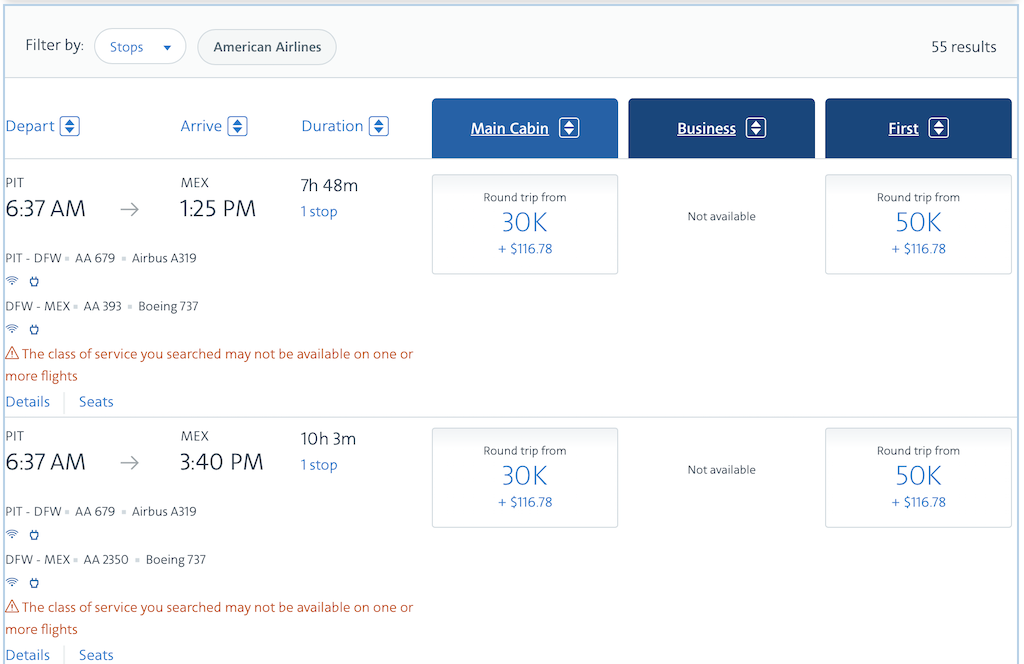Viewport: 1024px width, 664px height.
Task: Click power outlet icon under AA 2350
Action: click(x=34, y=582)
